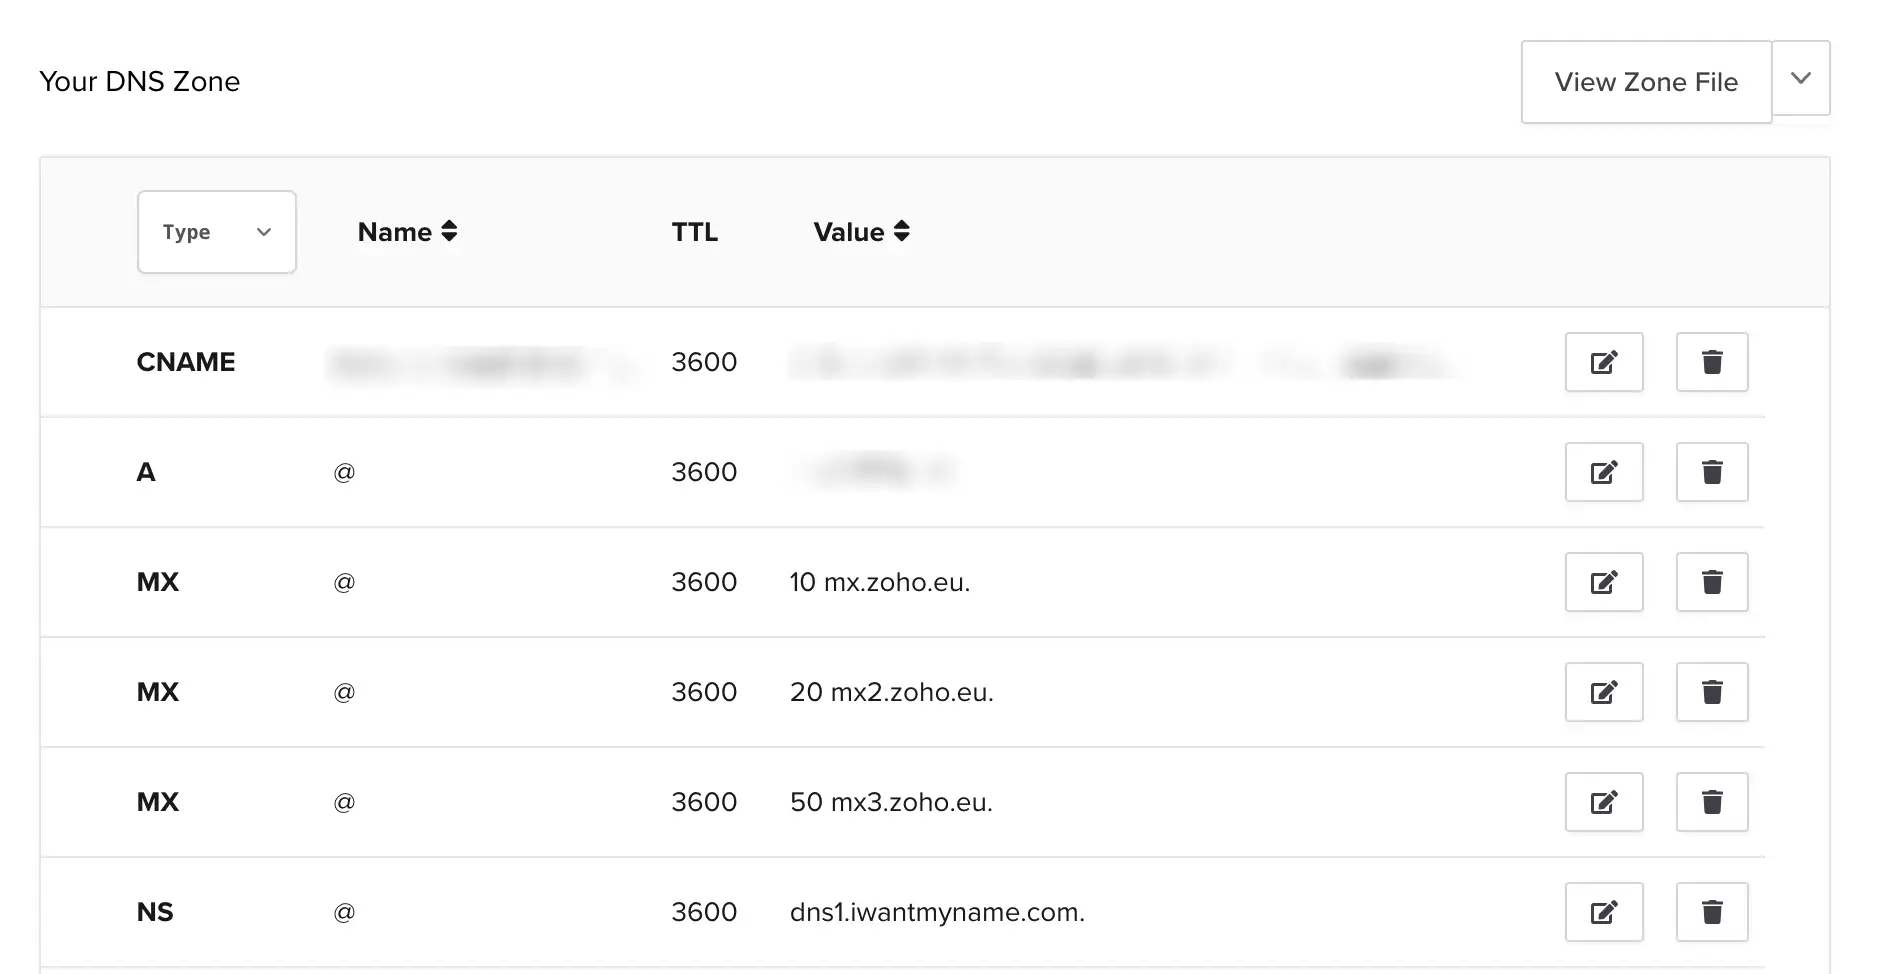Screen dimensions: 1882x974
Task: Click the TTL column header
Action: 695,232
